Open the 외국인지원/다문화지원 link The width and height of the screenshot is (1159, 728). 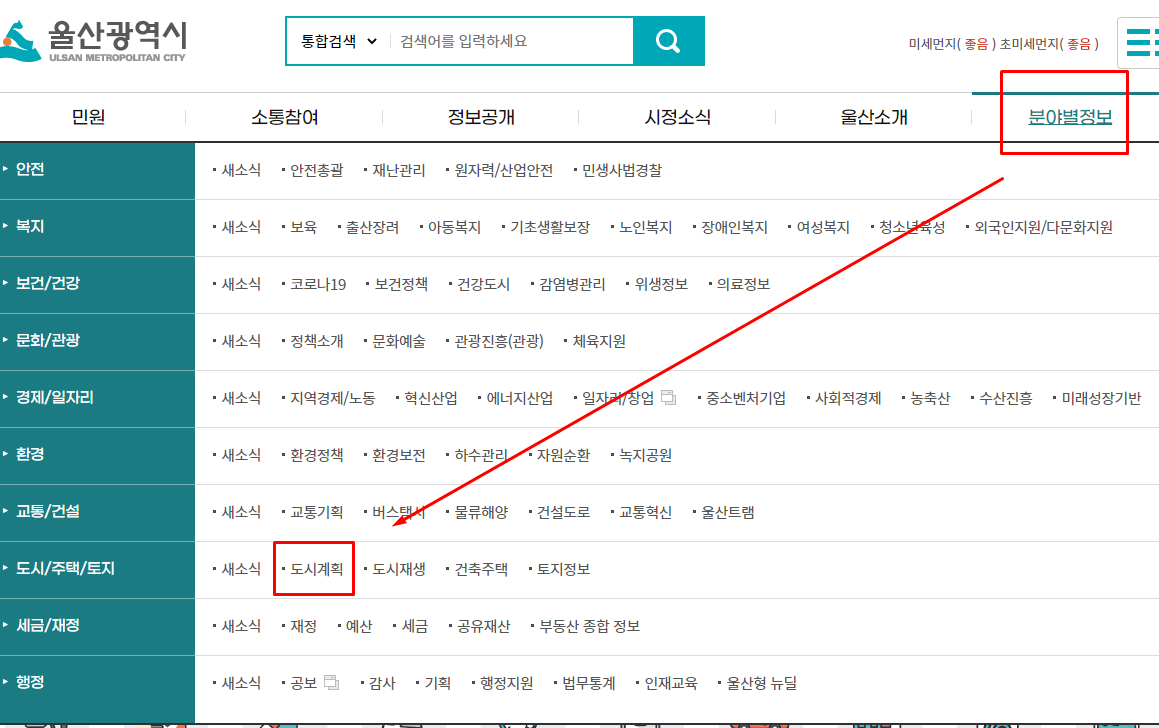[x=1043, y=227]
